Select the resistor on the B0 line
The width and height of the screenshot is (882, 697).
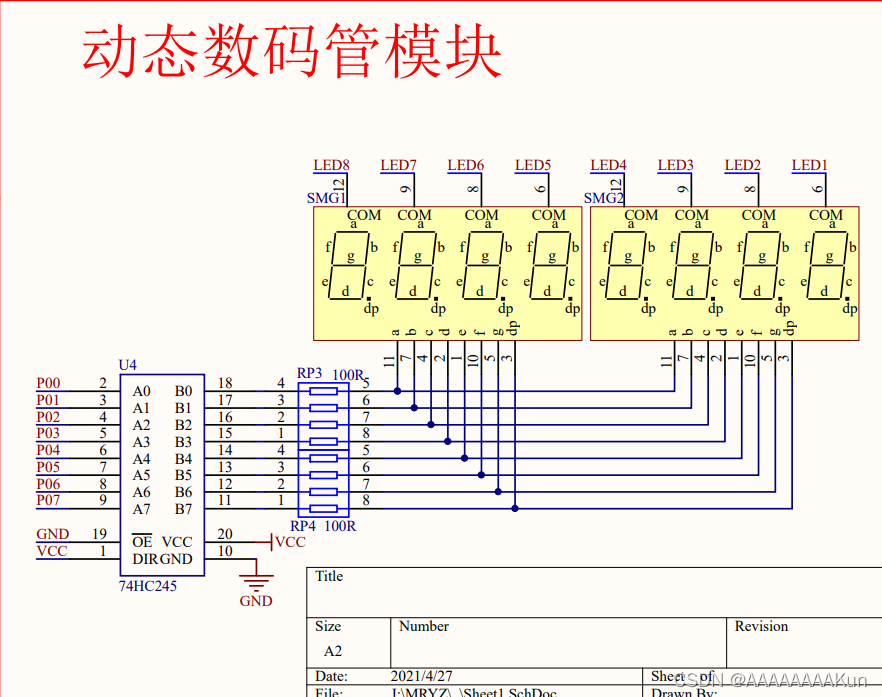[x=323, y=391]
